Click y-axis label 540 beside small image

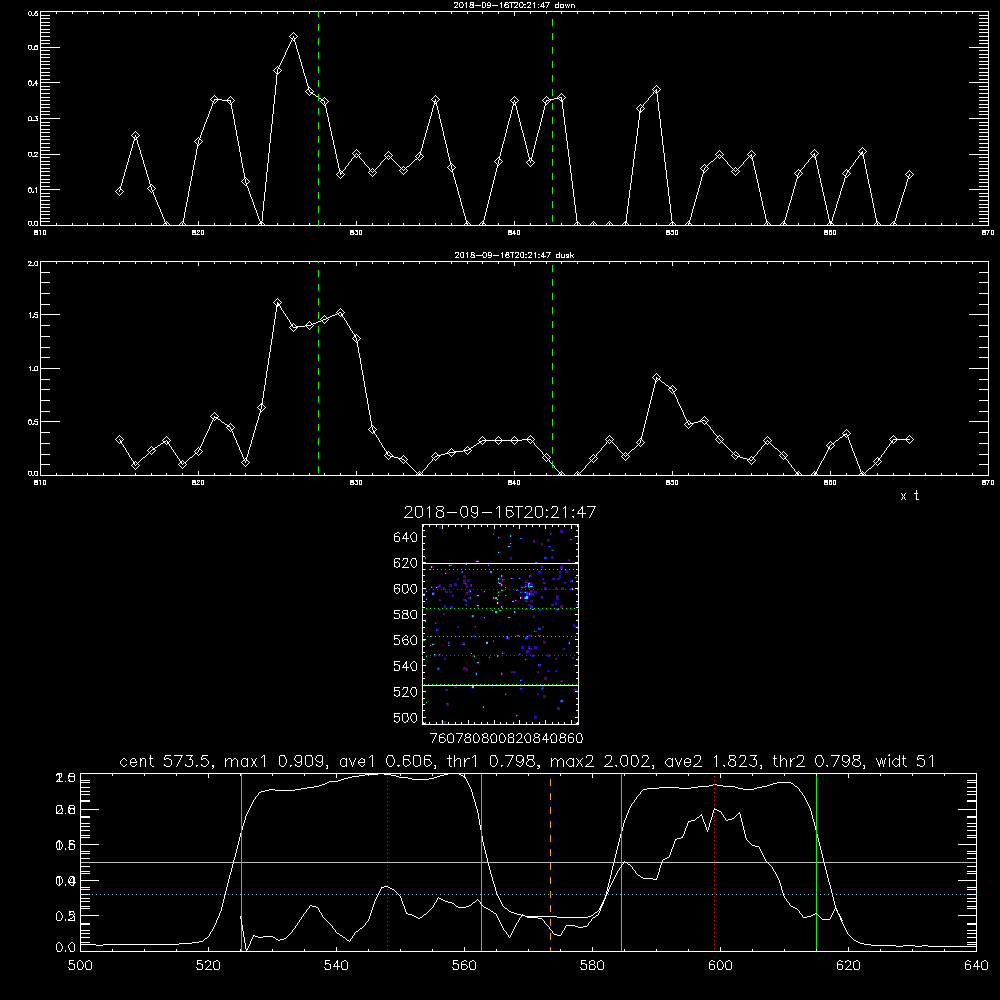coord(405,666)
